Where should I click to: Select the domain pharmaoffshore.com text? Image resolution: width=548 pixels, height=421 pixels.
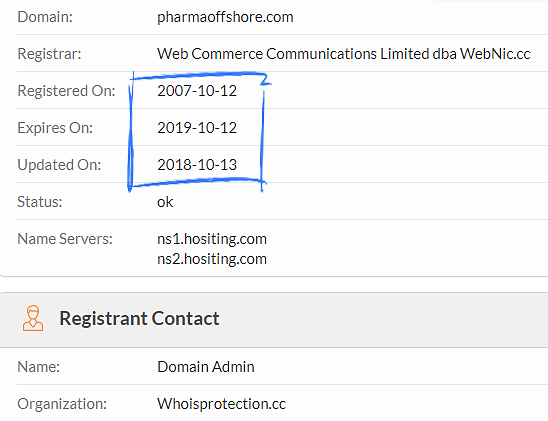click(x=225, y=17)
